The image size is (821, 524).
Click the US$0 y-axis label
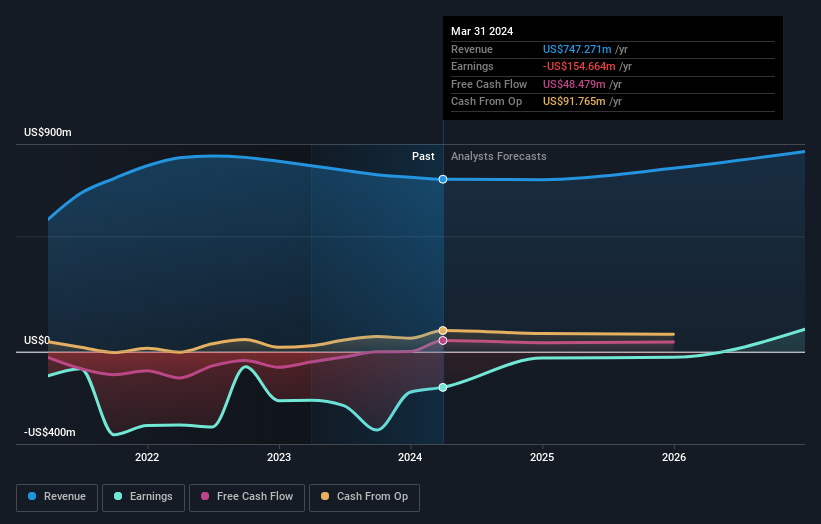click(37, 341)
